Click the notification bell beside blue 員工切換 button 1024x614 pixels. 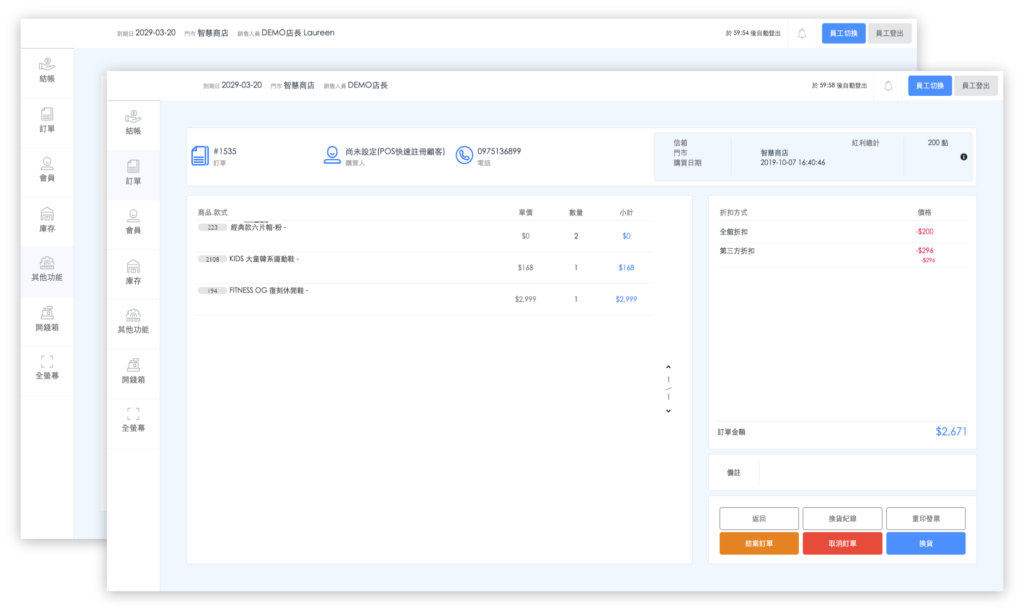[x=888, y=86]
